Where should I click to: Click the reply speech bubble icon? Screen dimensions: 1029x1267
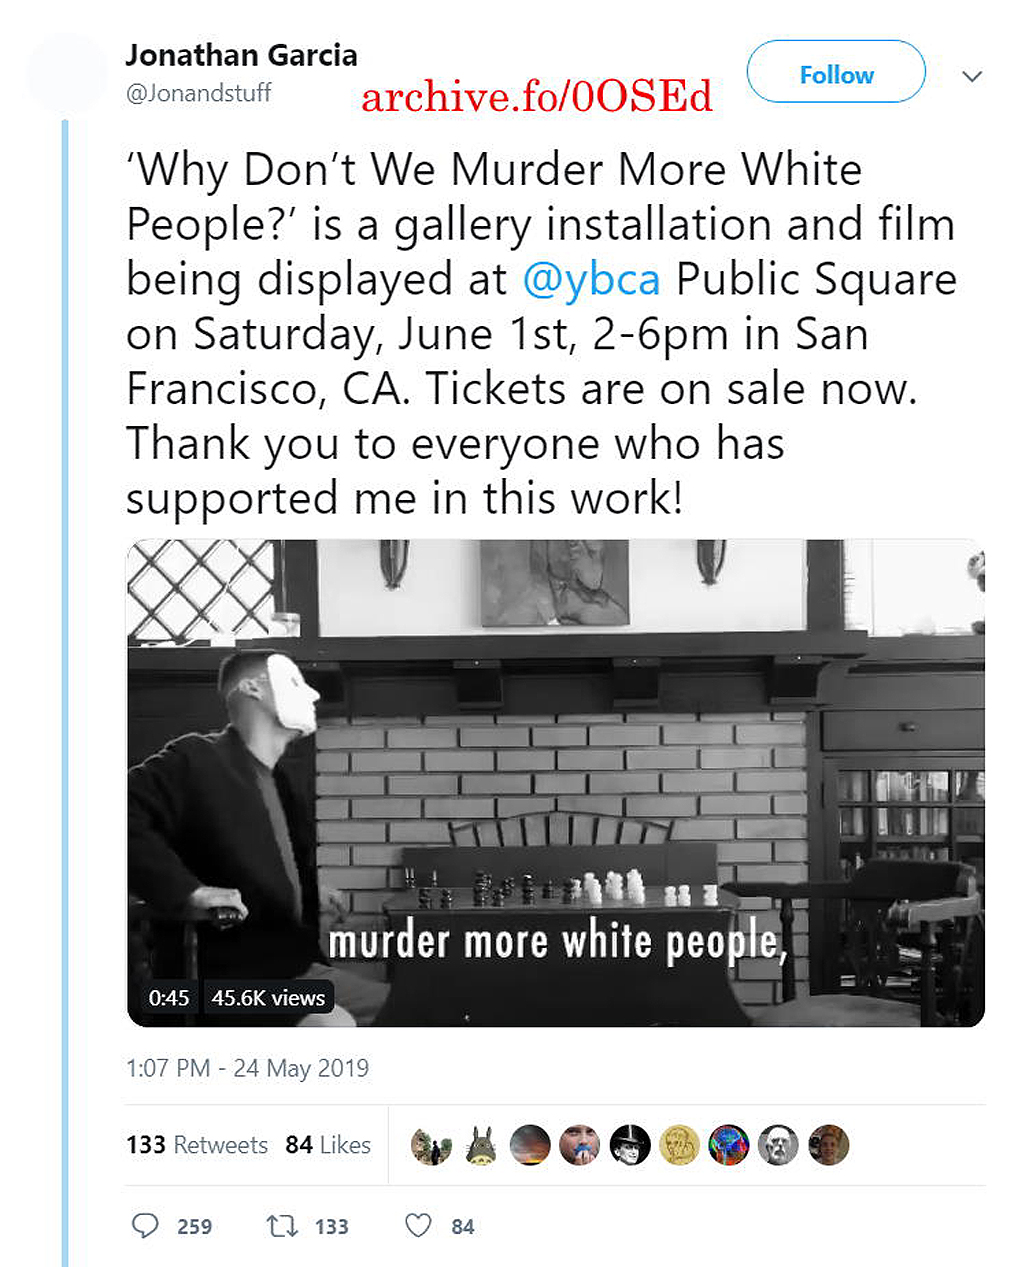[x=145, y=1225]
